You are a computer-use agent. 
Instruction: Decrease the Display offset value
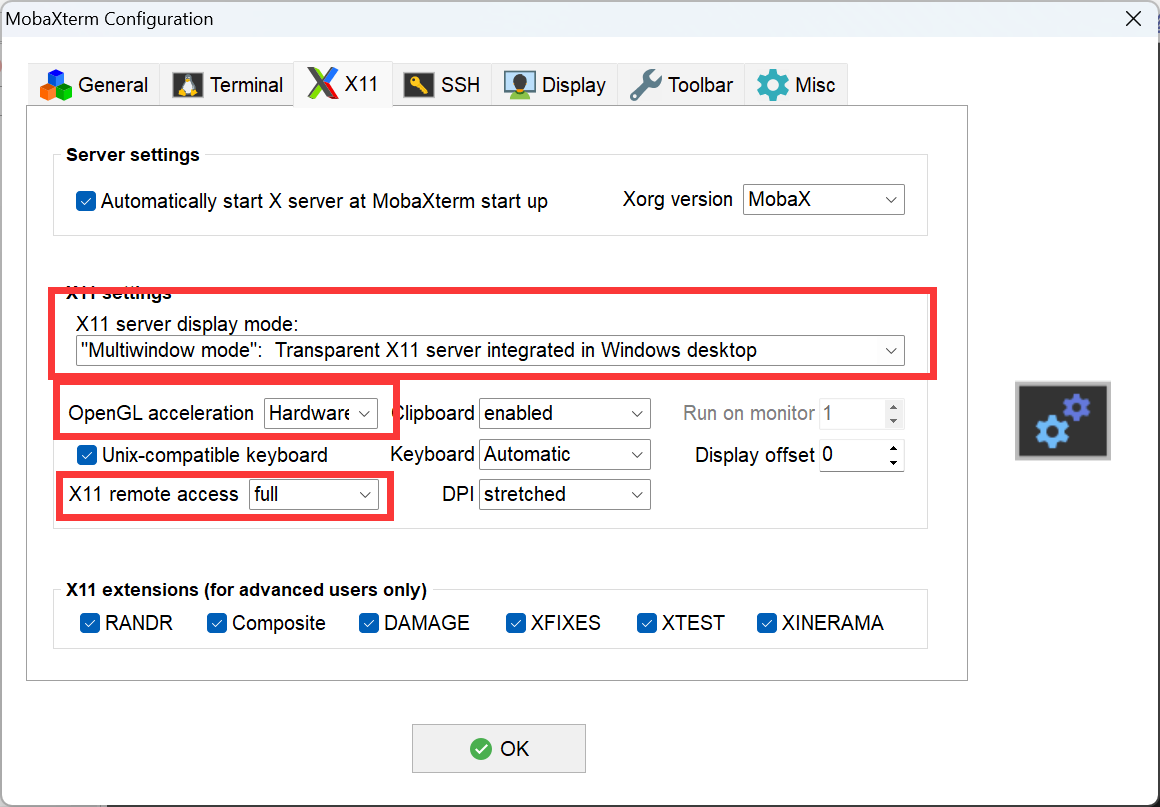[x=894, y=463]
